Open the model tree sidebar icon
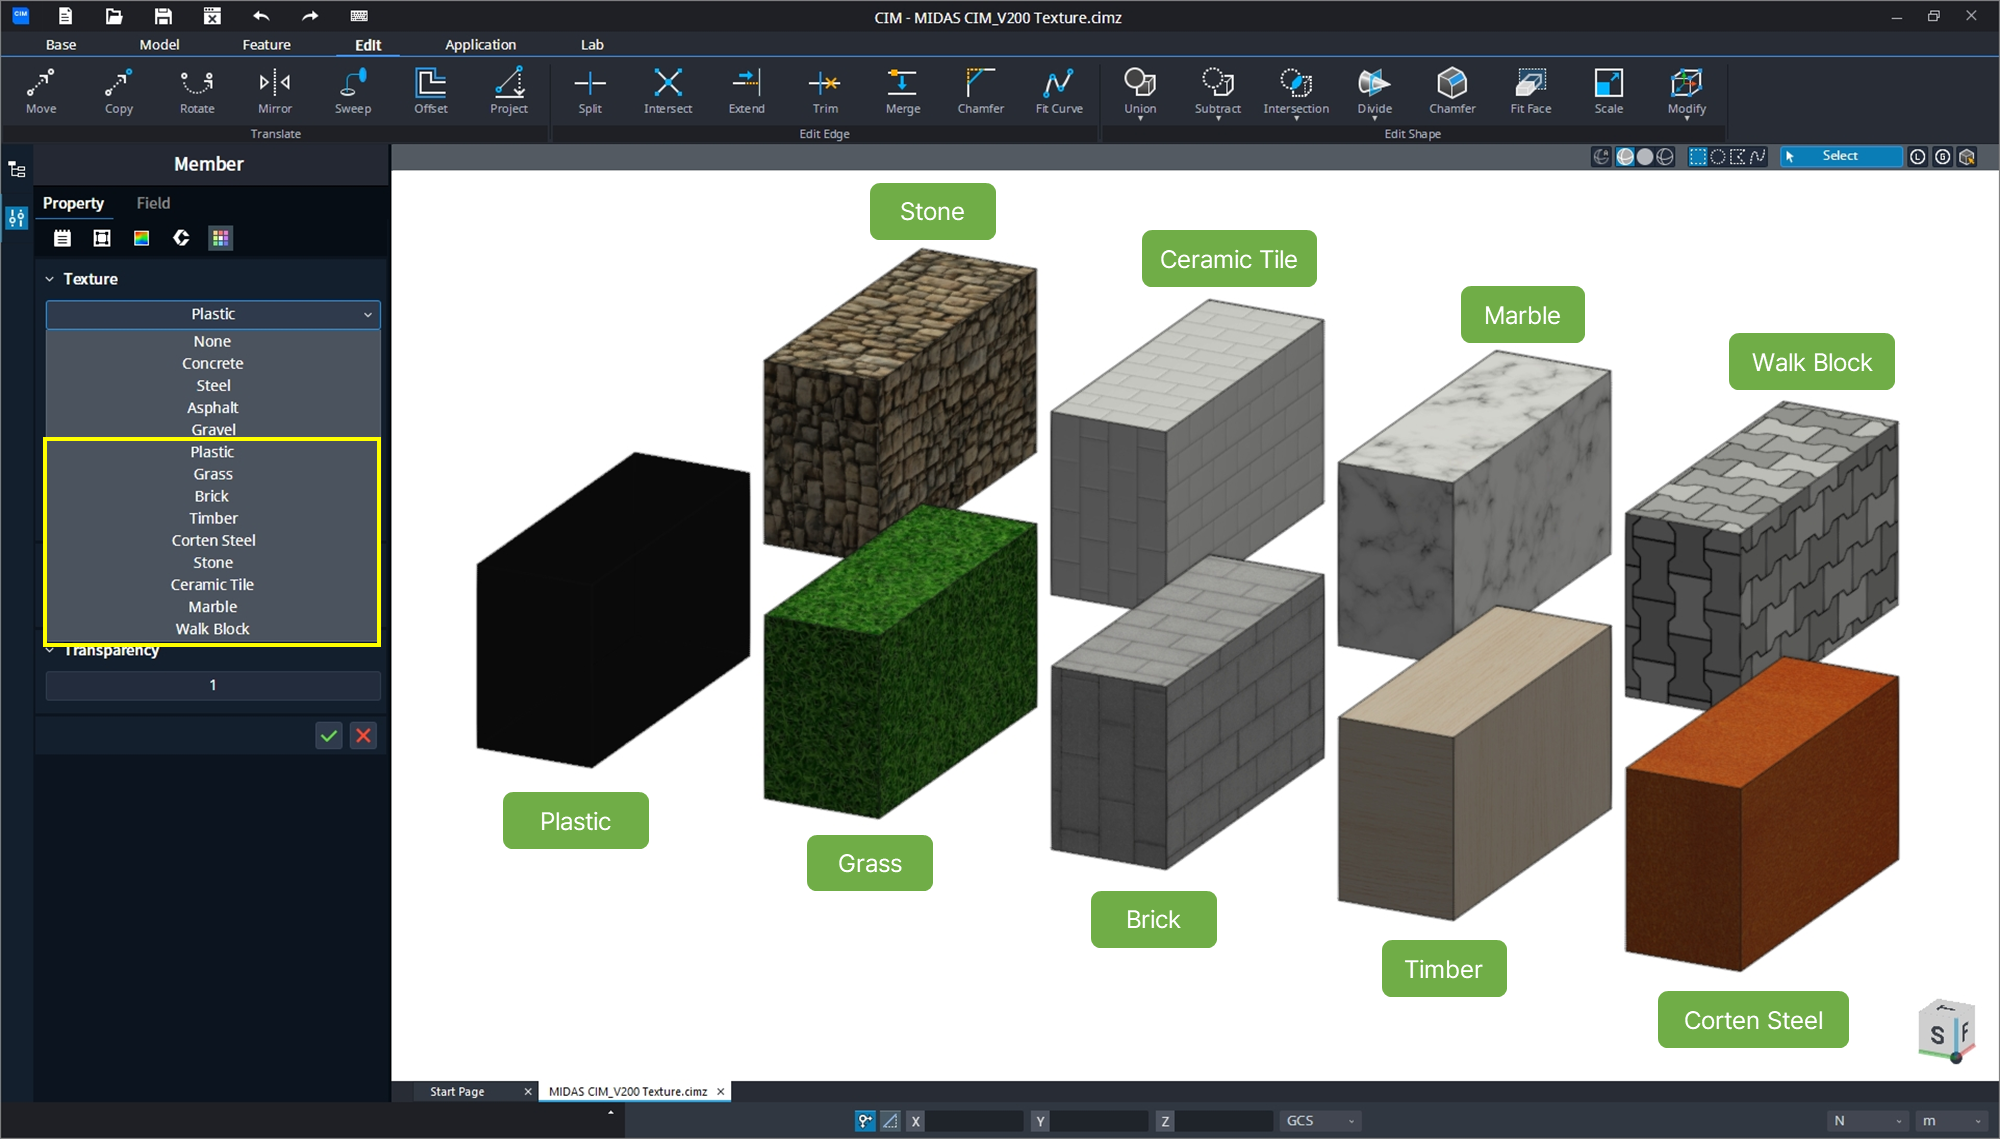 pos(17,170)
